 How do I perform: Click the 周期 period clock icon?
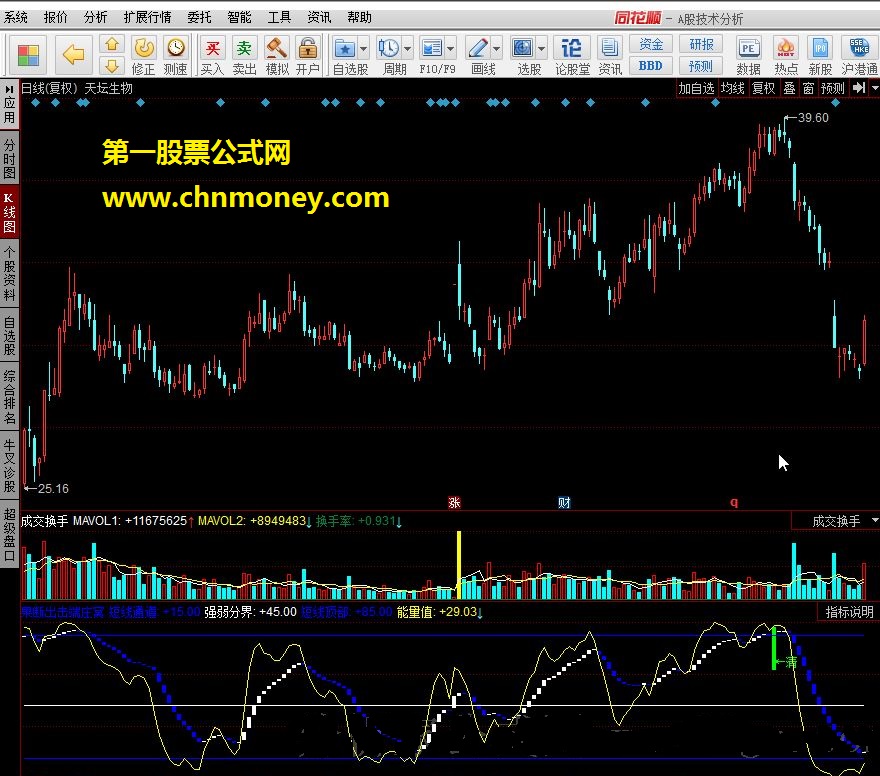388,48
